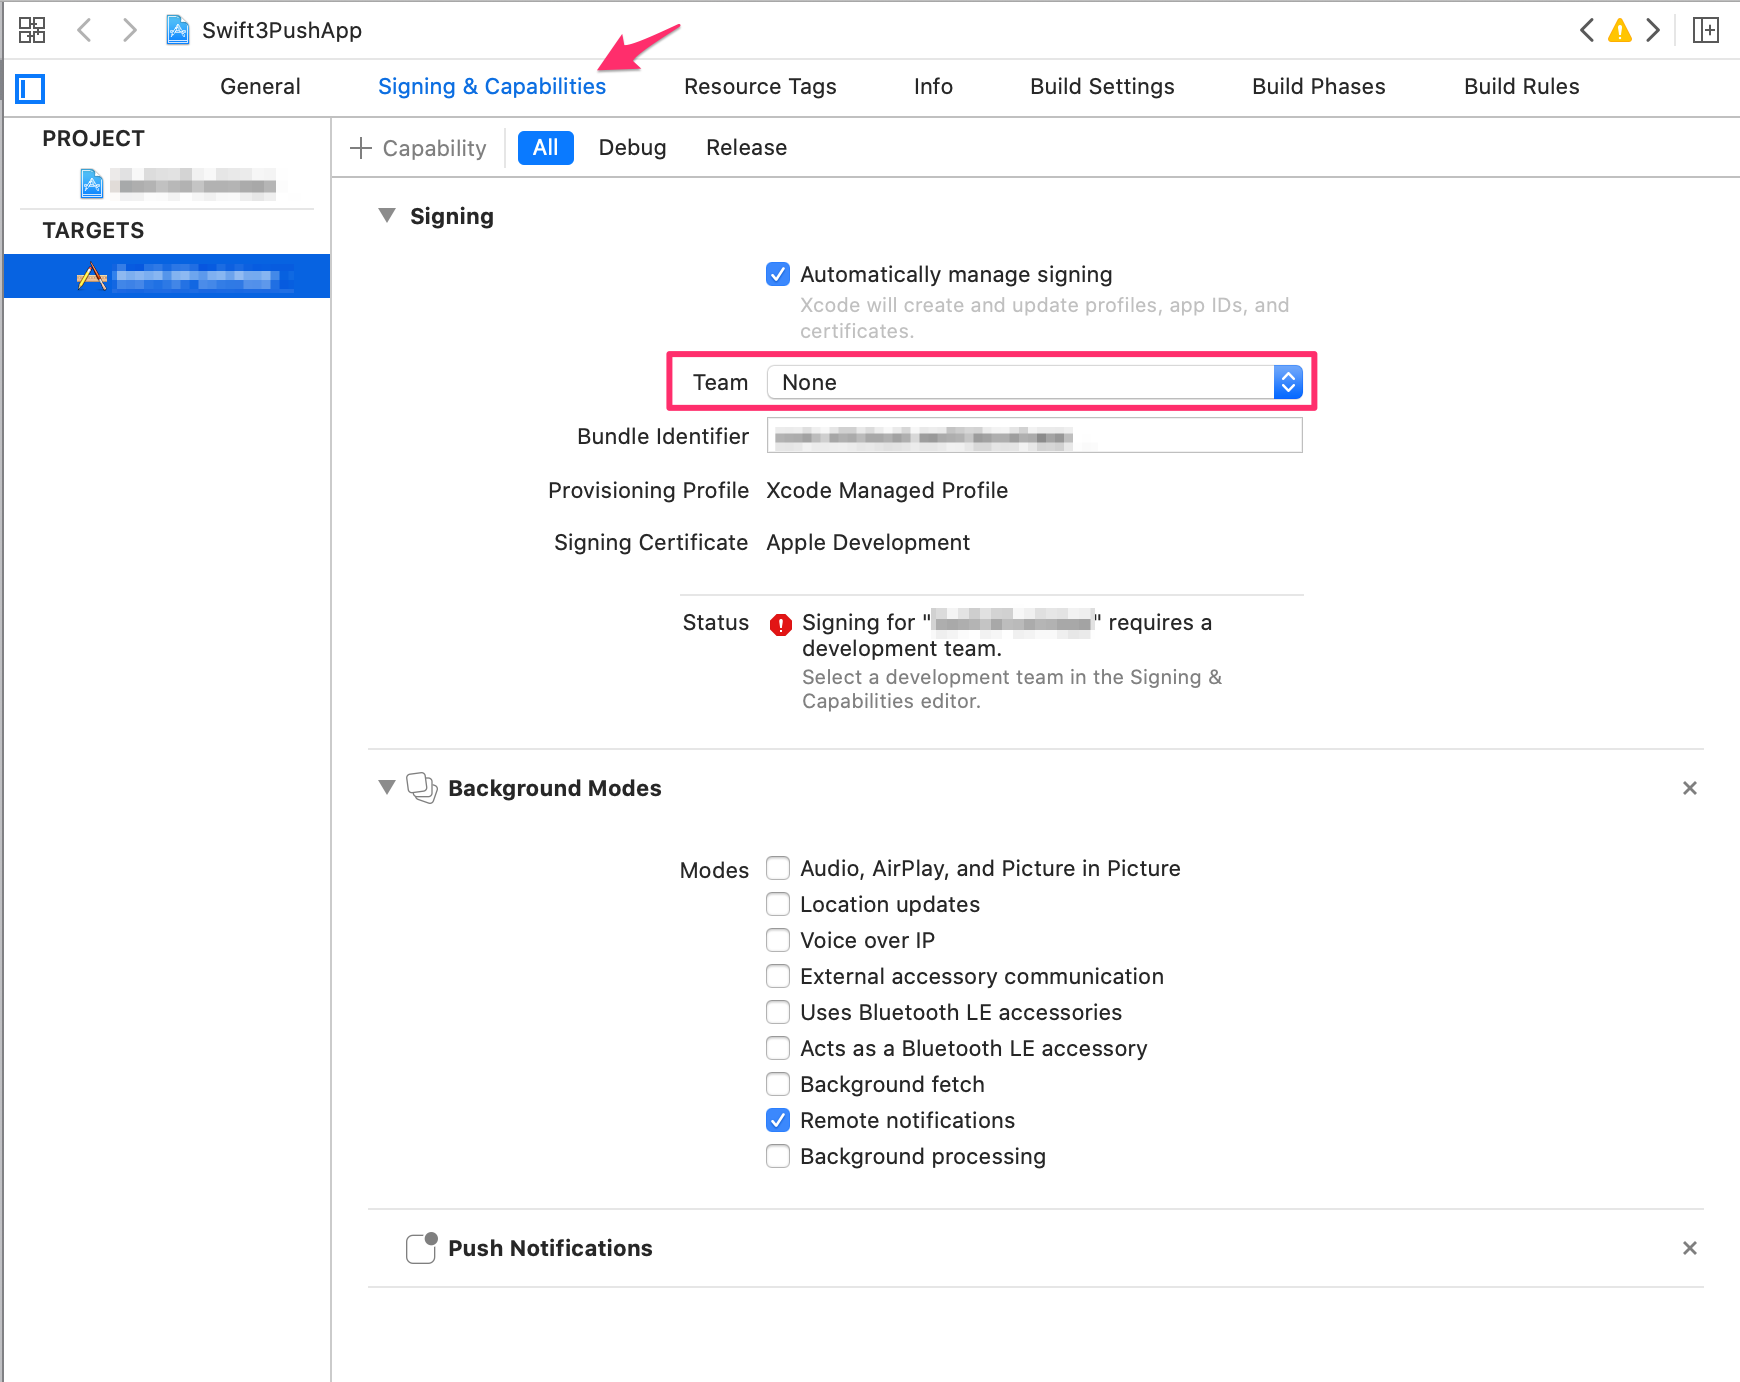Screen dimensions: 1740x1382
Task: Add a new Capability
Action: [x=418, y=148]
